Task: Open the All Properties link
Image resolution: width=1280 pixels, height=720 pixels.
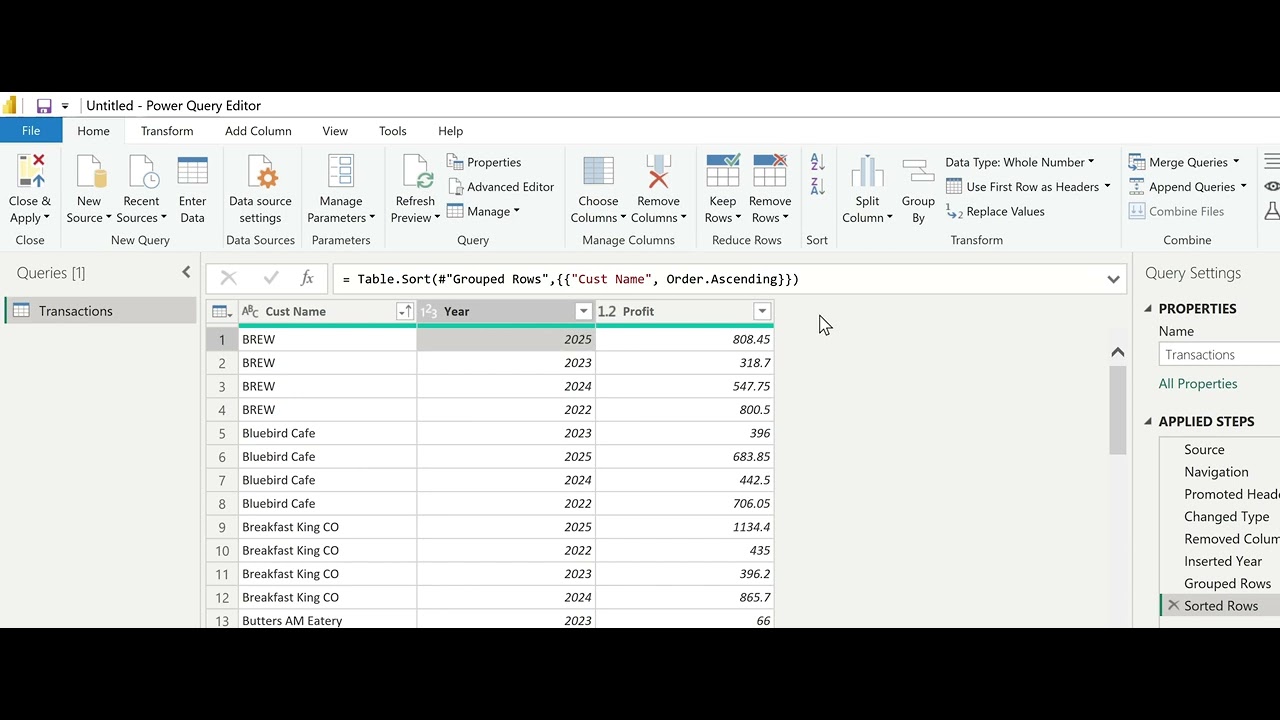Action: tap(1198, 384)
